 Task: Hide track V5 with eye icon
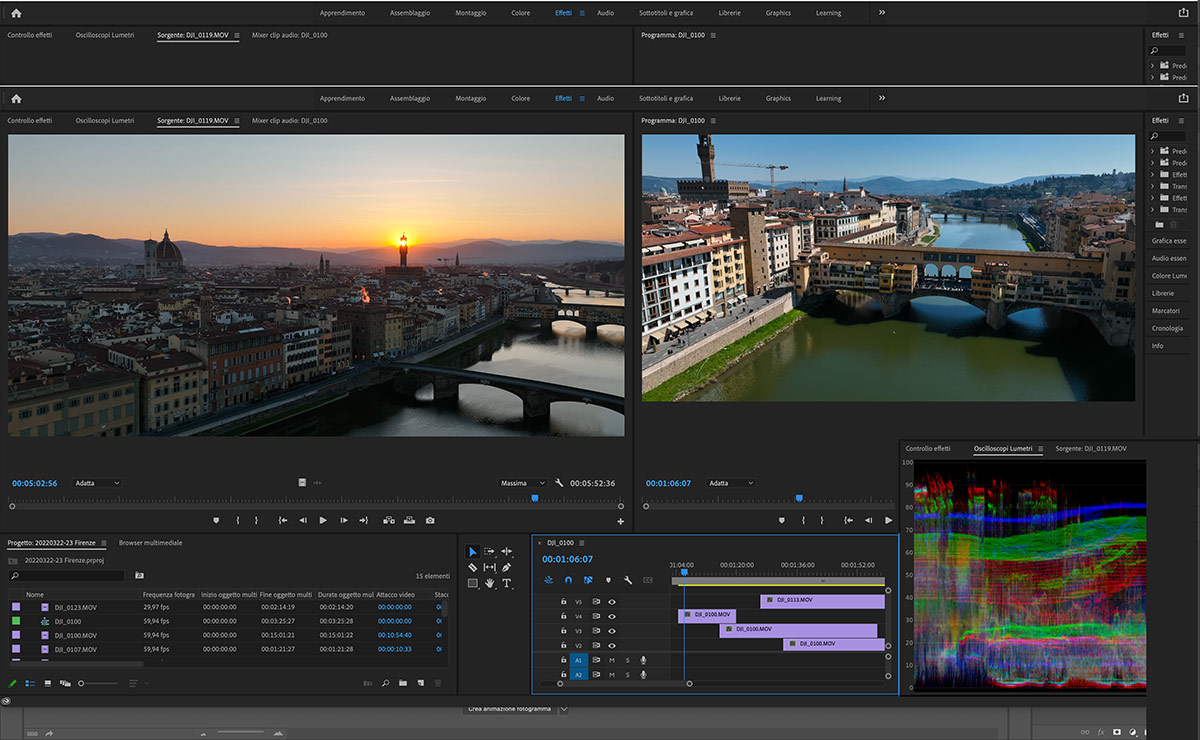pos(612,602)
